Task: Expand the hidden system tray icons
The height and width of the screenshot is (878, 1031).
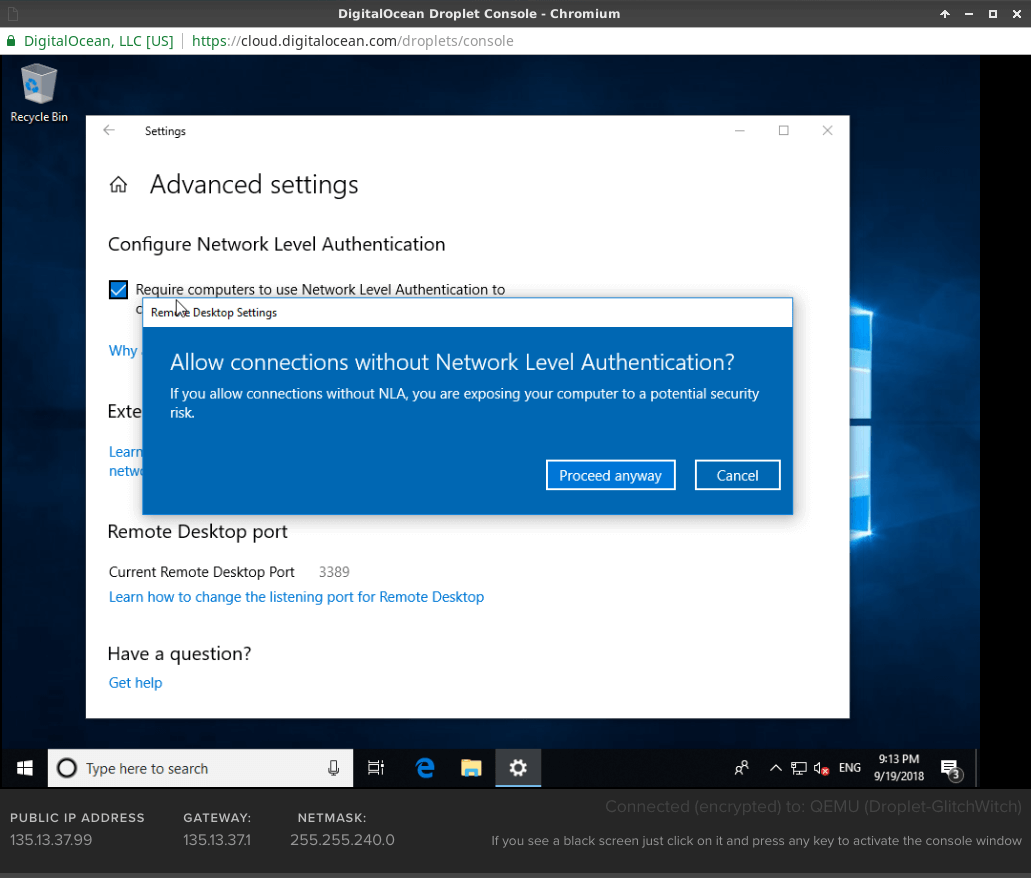Action: (775, 768)
